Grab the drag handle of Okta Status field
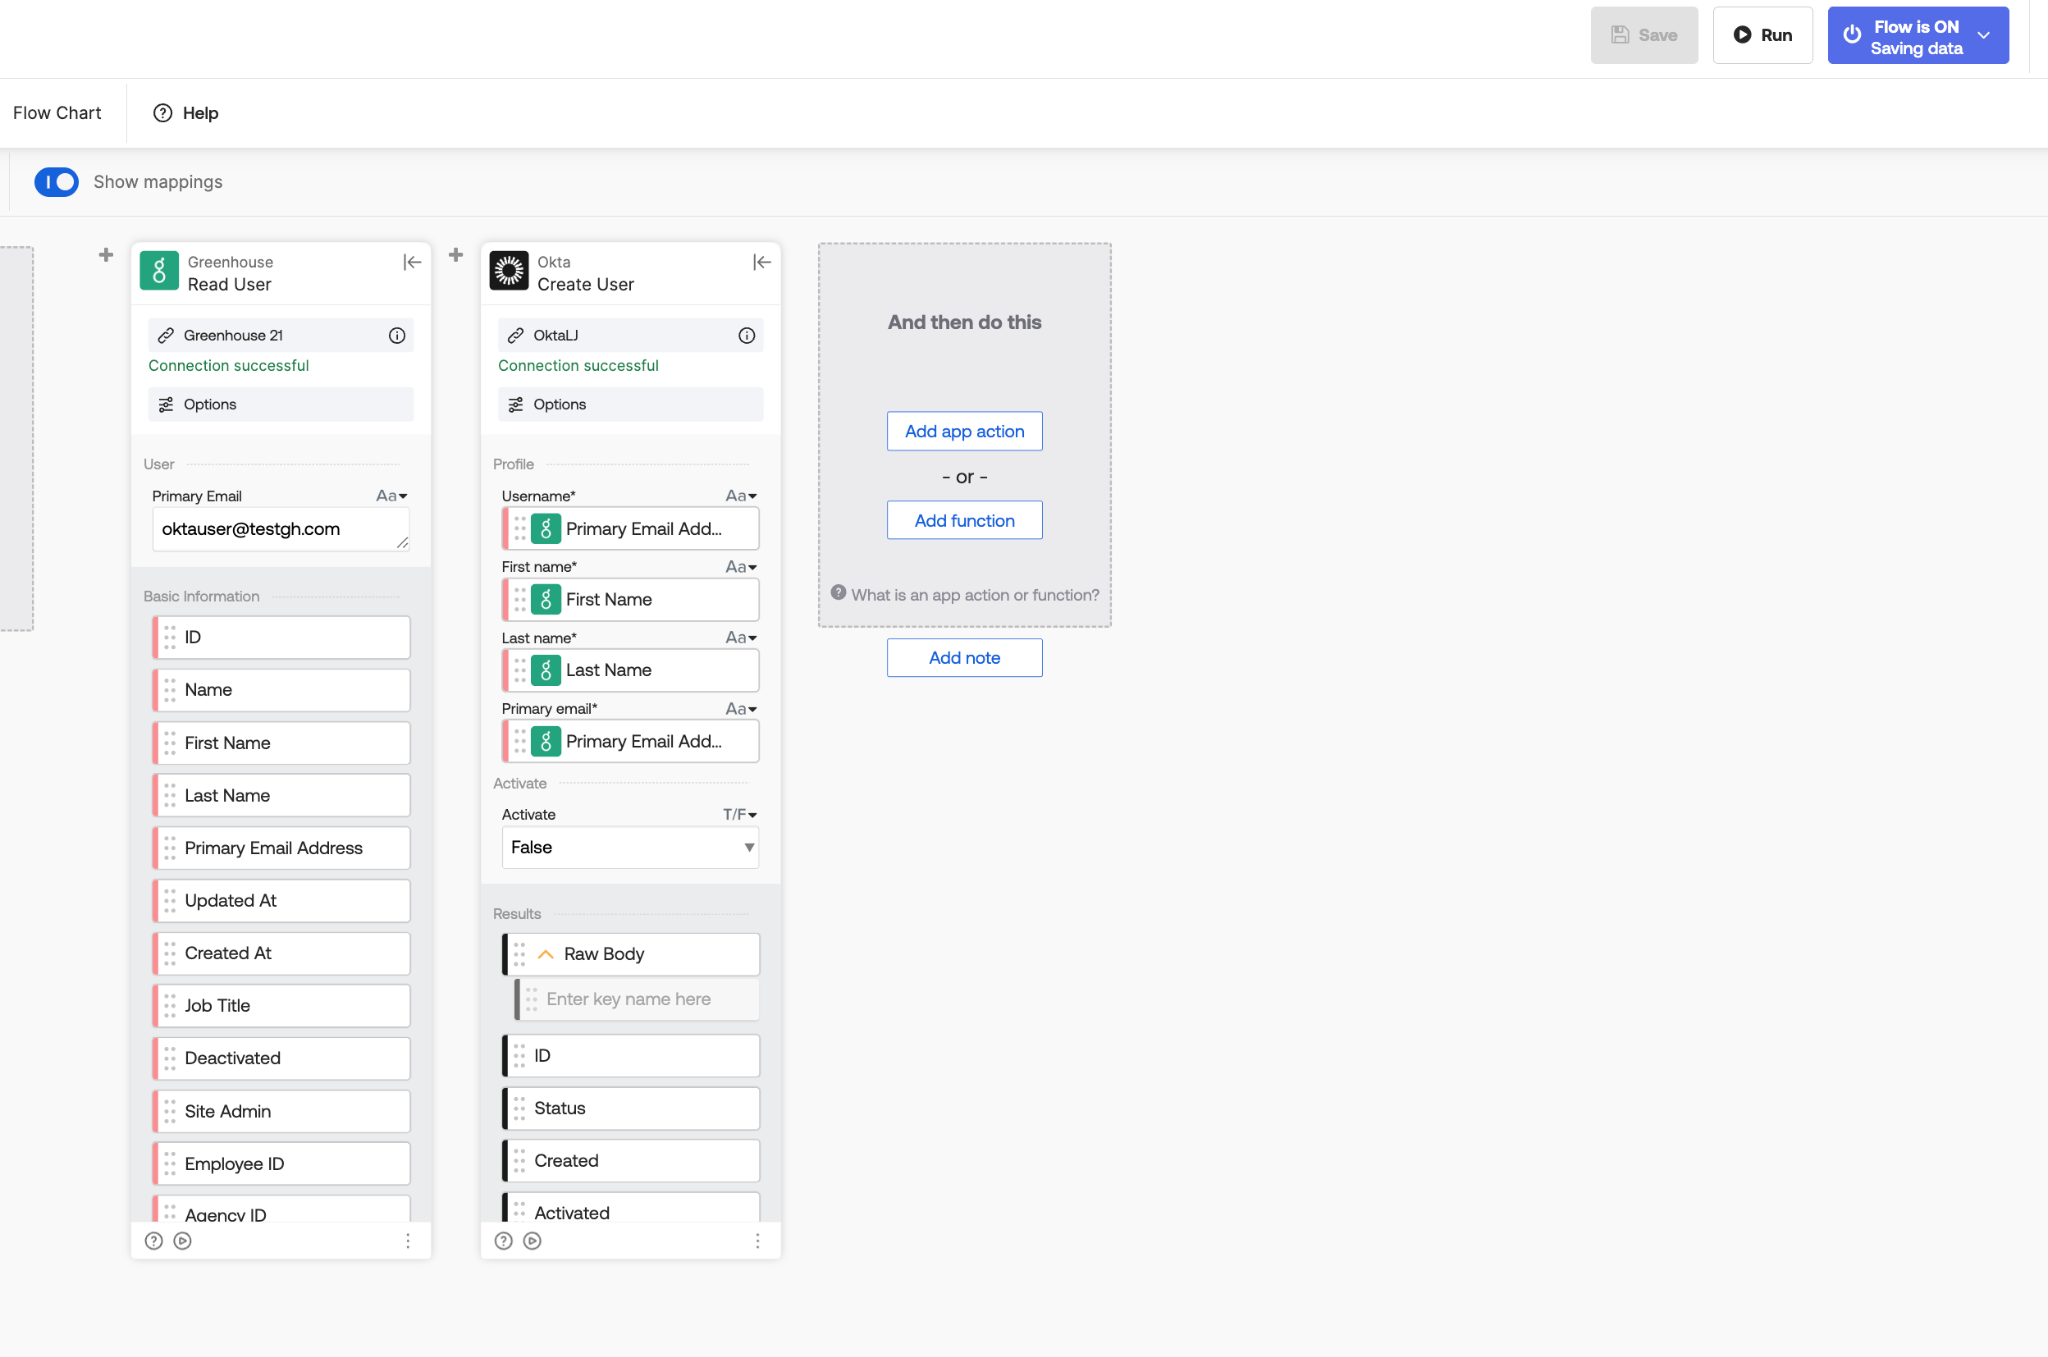 [x=520, y=1108]
